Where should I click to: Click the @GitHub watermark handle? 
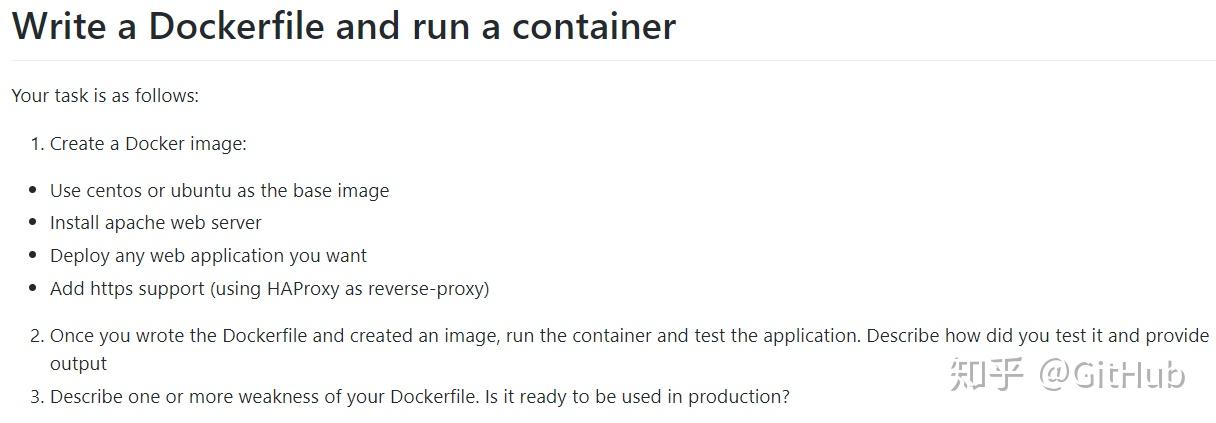[x=1112, y=374]
